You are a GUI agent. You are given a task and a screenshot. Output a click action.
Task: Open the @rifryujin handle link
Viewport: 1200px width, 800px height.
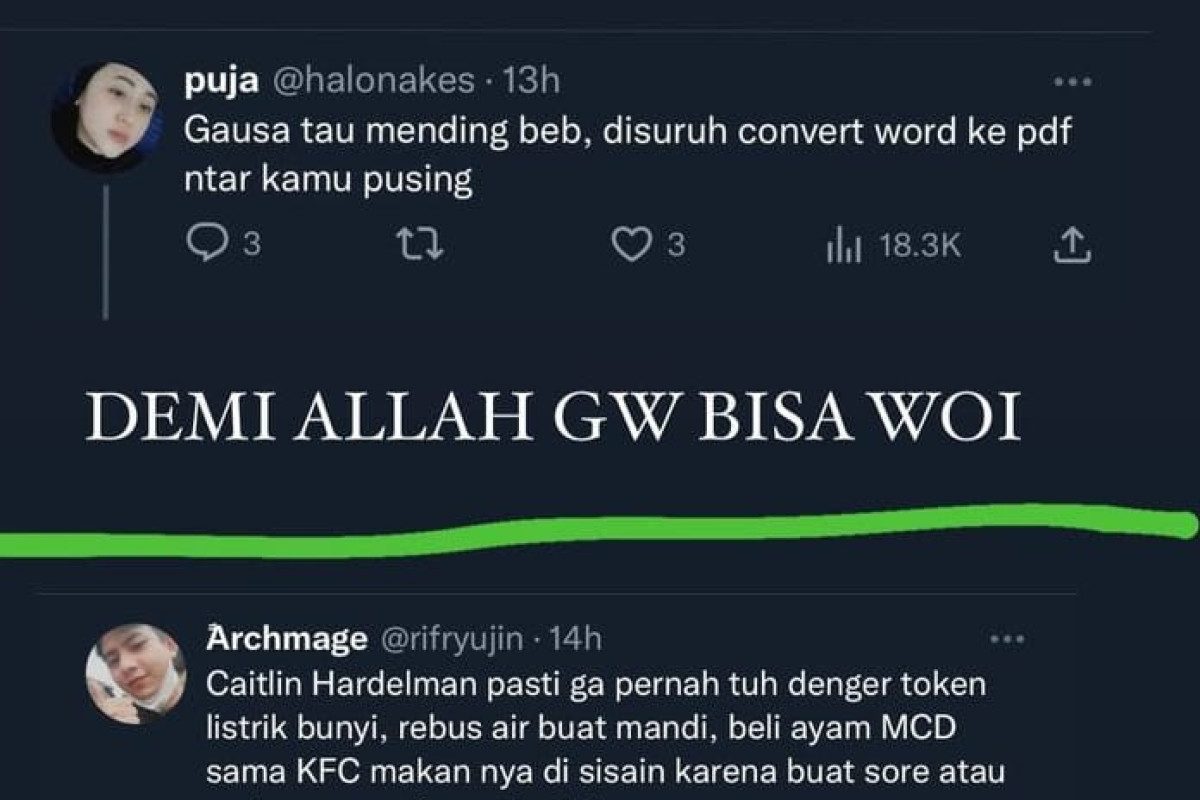coord(449,638)
